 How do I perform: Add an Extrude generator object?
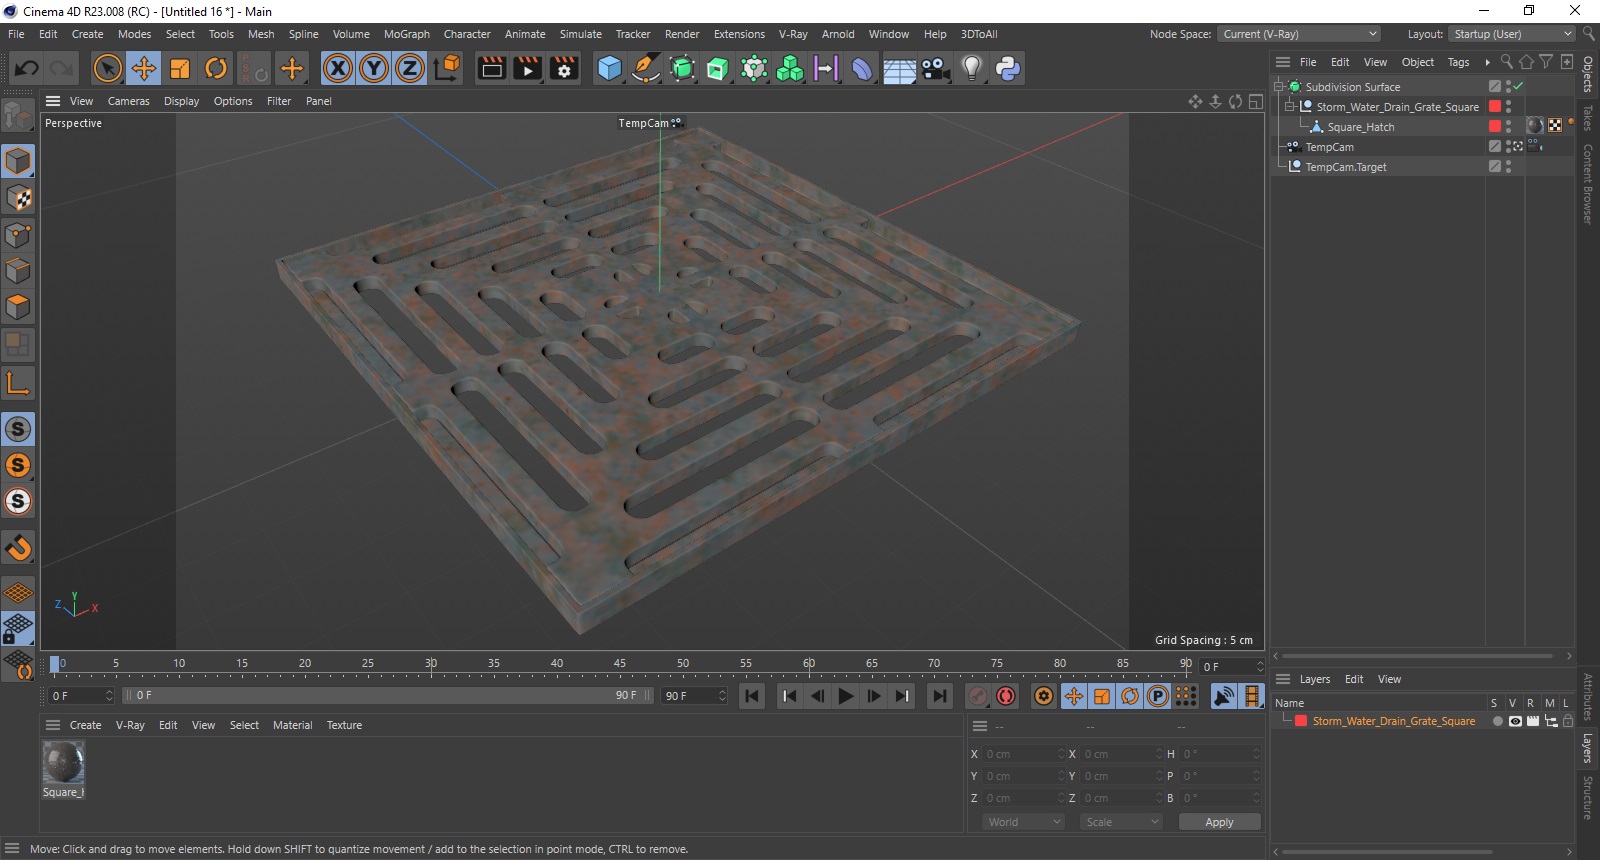coord(718,68)
